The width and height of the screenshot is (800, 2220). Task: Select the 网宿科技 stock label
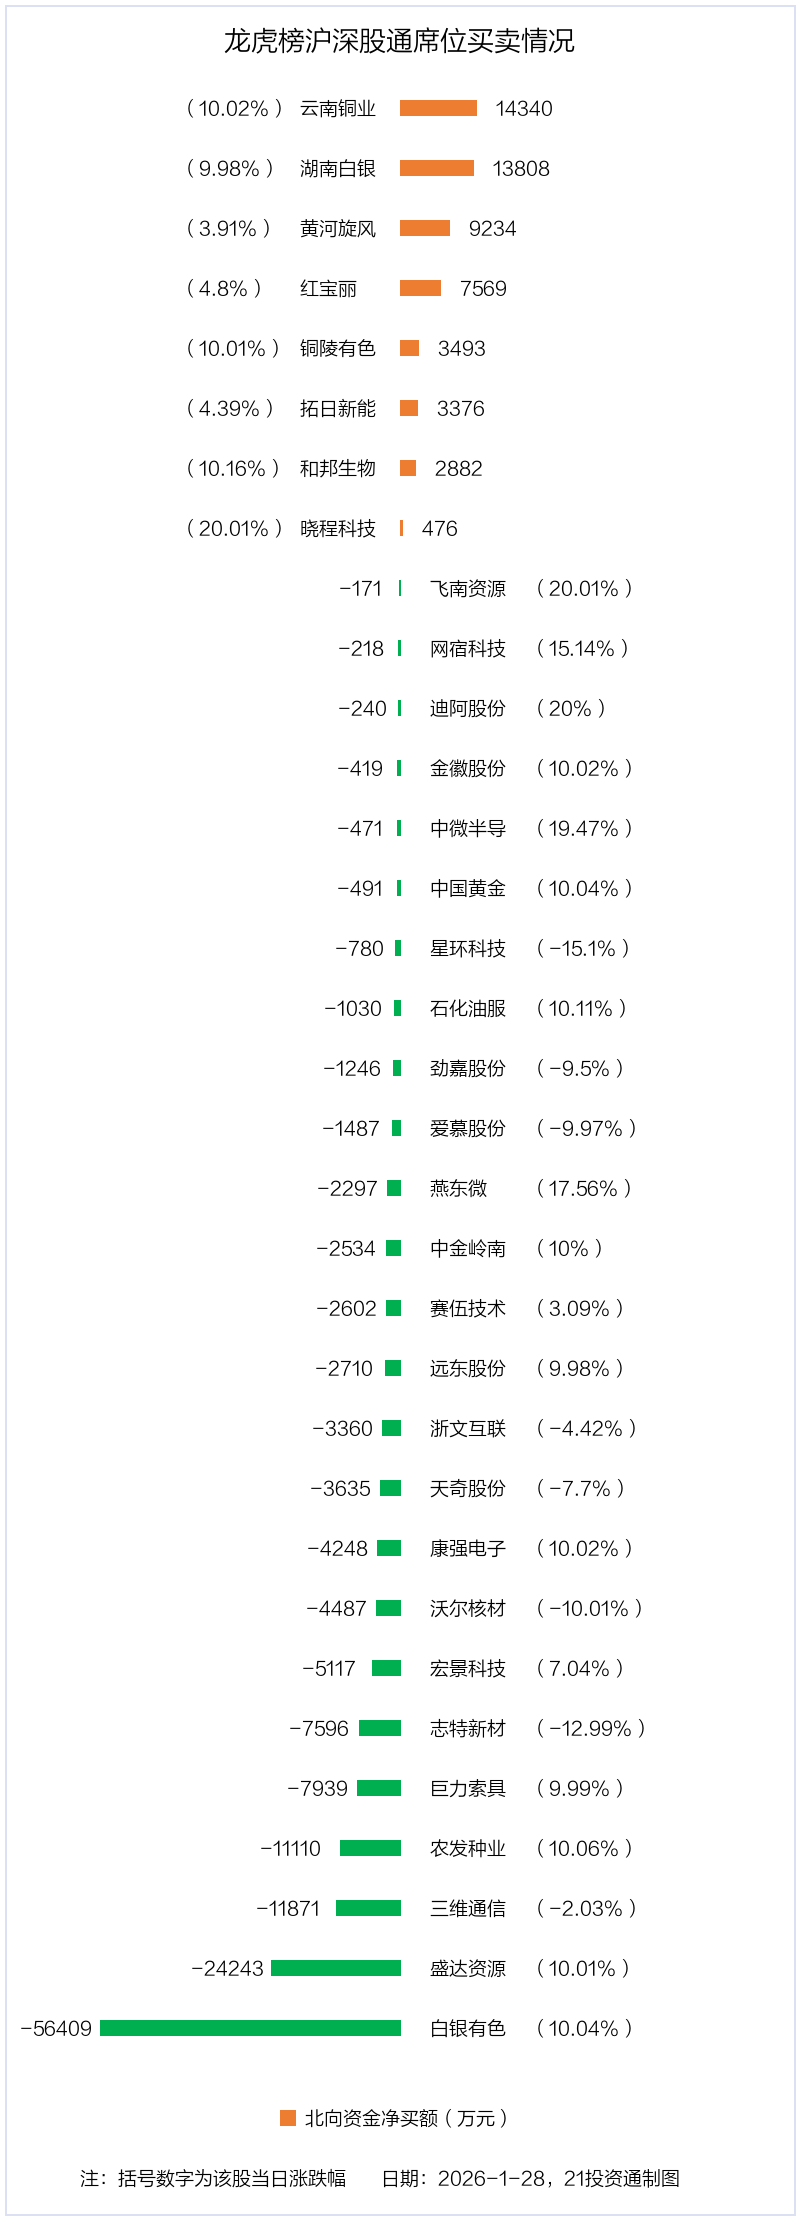[468, 648]
